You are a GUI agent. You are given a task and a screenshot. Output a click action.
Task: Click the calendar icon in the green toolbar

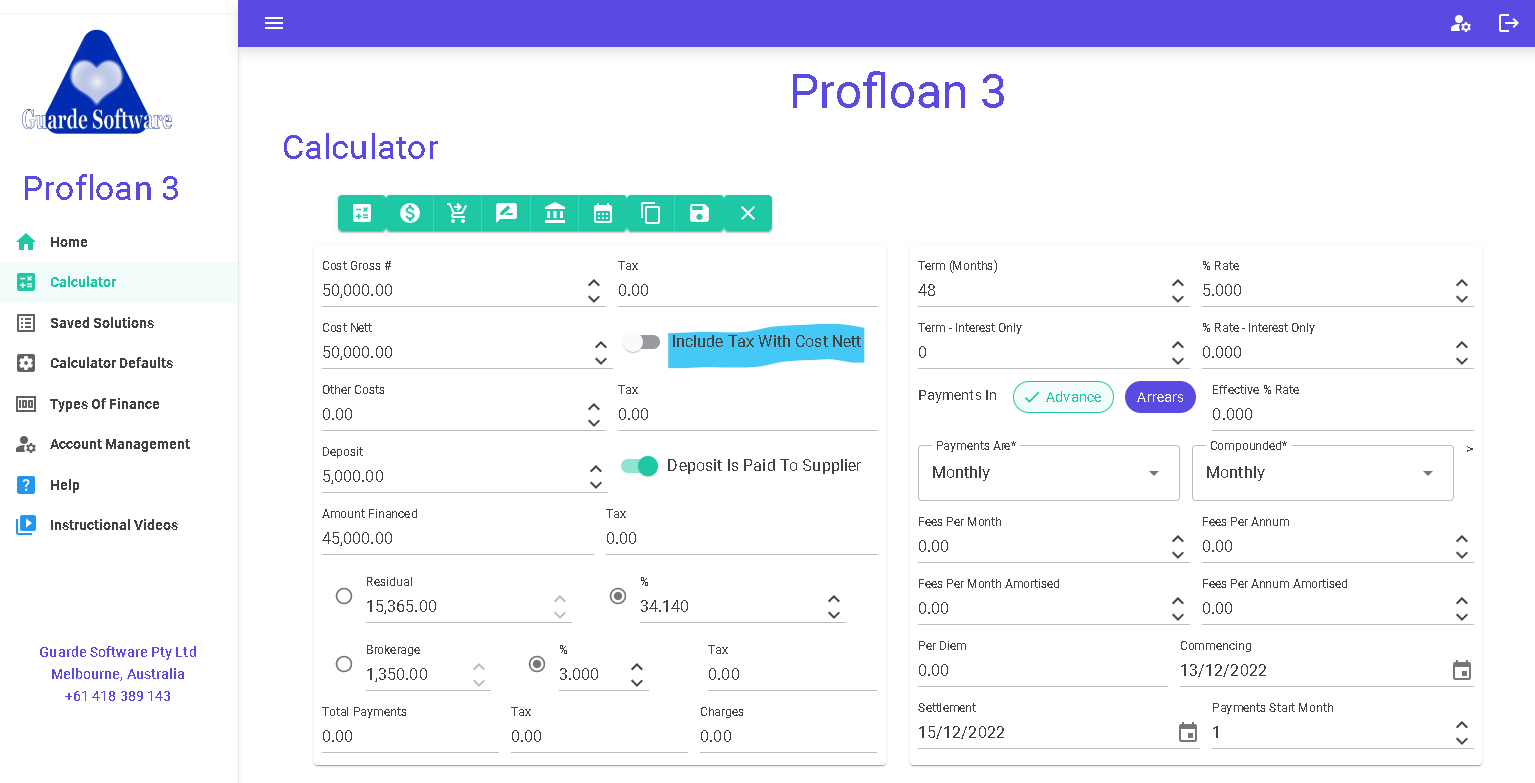[x=602, y=213]
